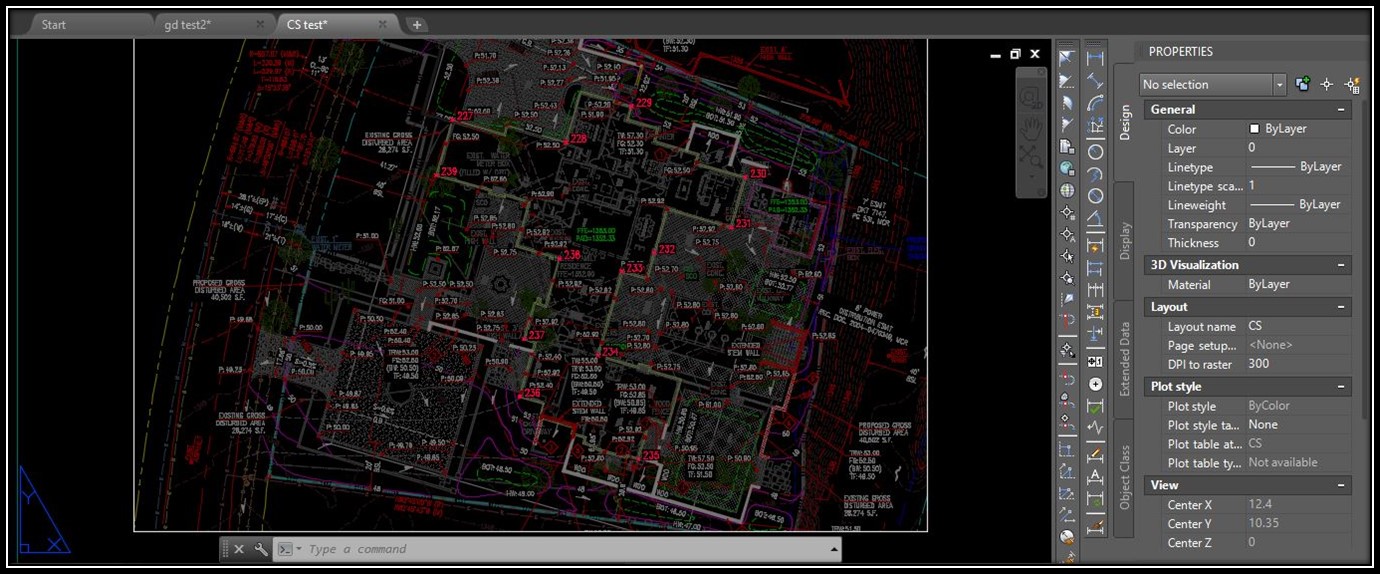1380x574 pixels.
Task: Collapse the View section
Action: [1341, 485]
